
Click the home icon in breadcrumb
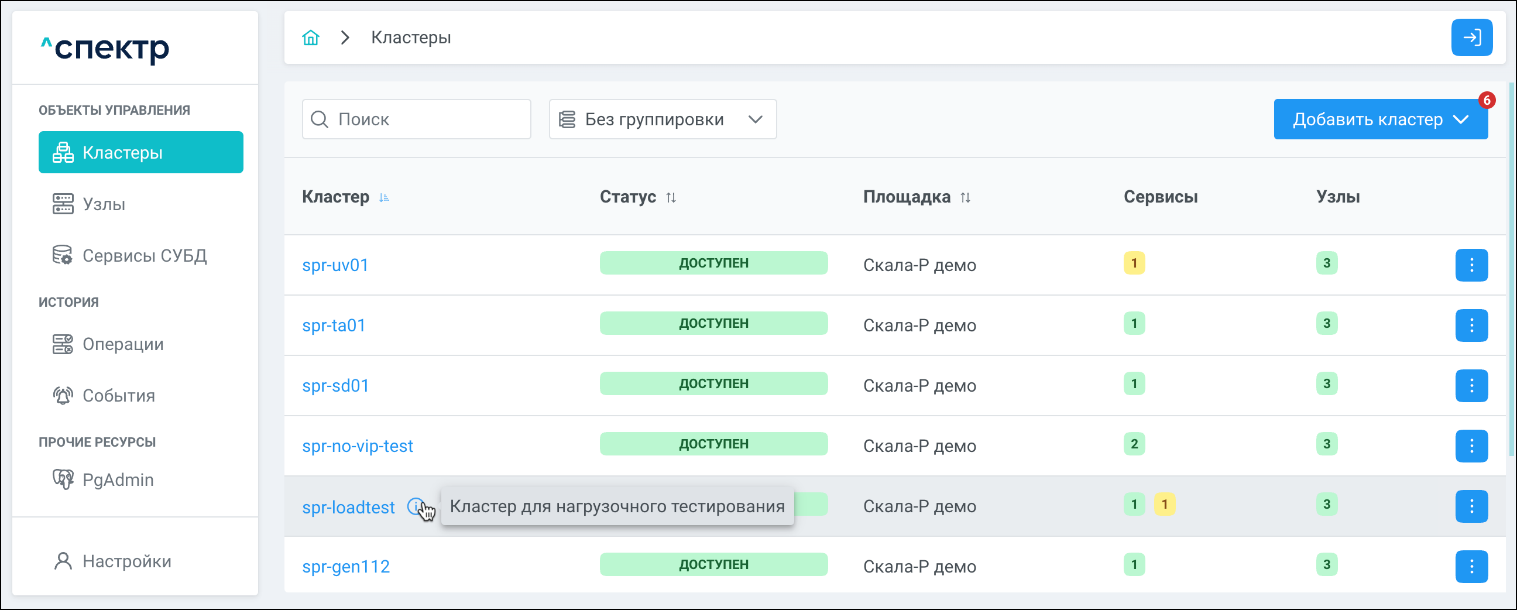[311, 38]
